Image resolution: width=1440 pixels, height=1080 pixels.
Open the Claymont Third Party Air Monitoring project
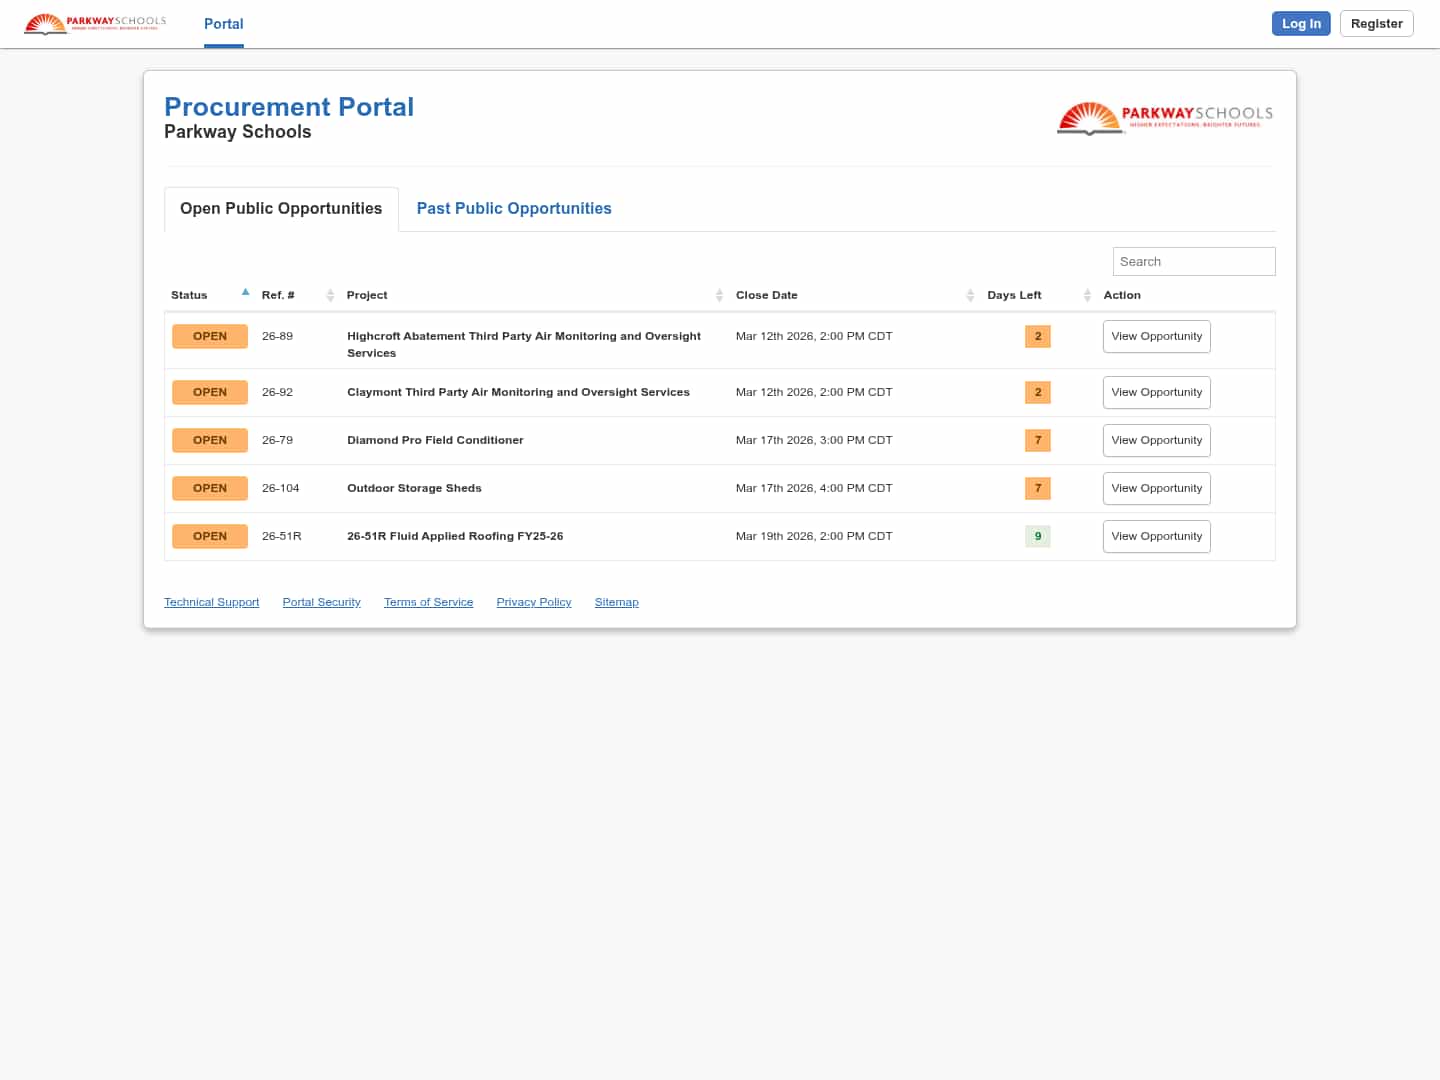click(518, 392)
